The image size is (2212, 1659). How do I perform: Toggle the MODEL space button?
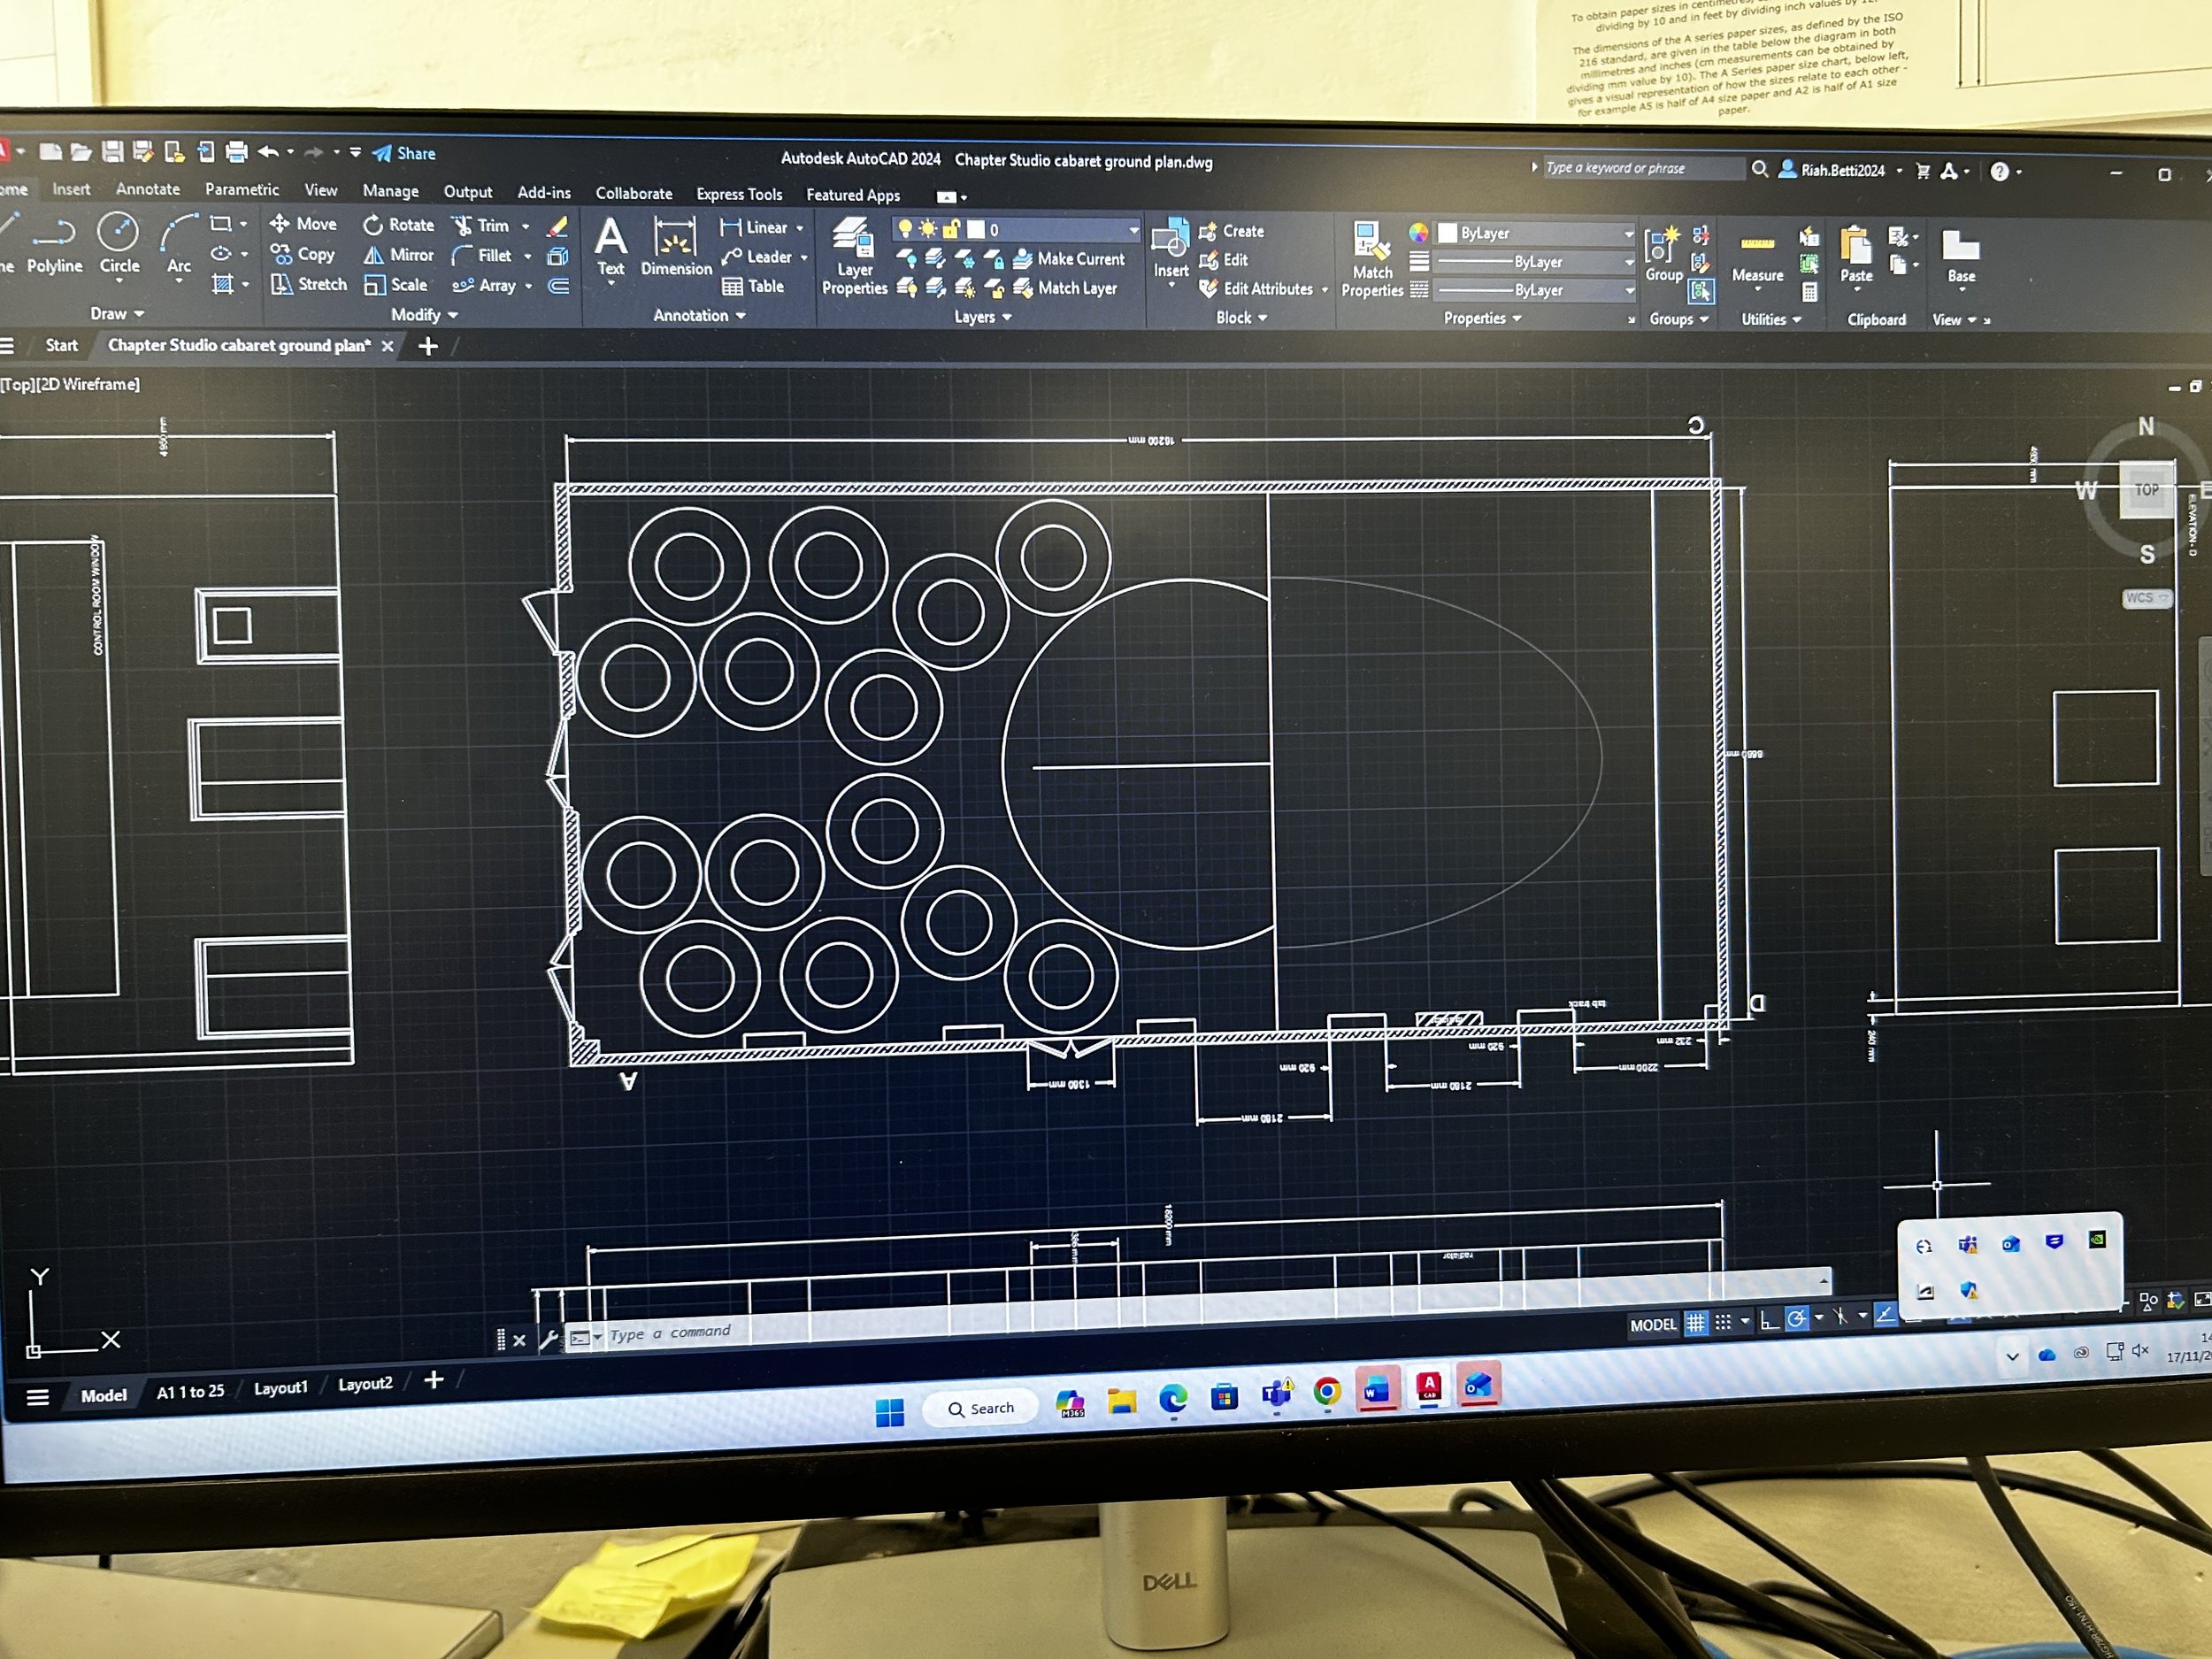pyautogui.click(x=1653, y=1325)
